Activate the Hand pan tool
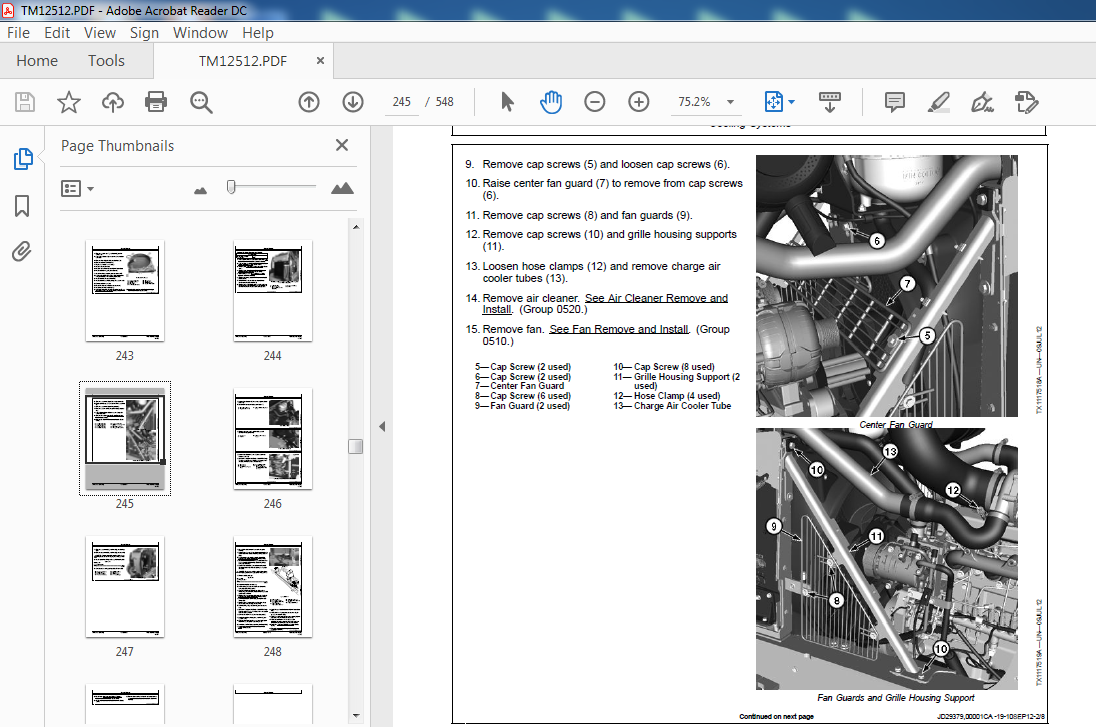The height and width of the screenshot is (727, 1096). pos(551,102)
